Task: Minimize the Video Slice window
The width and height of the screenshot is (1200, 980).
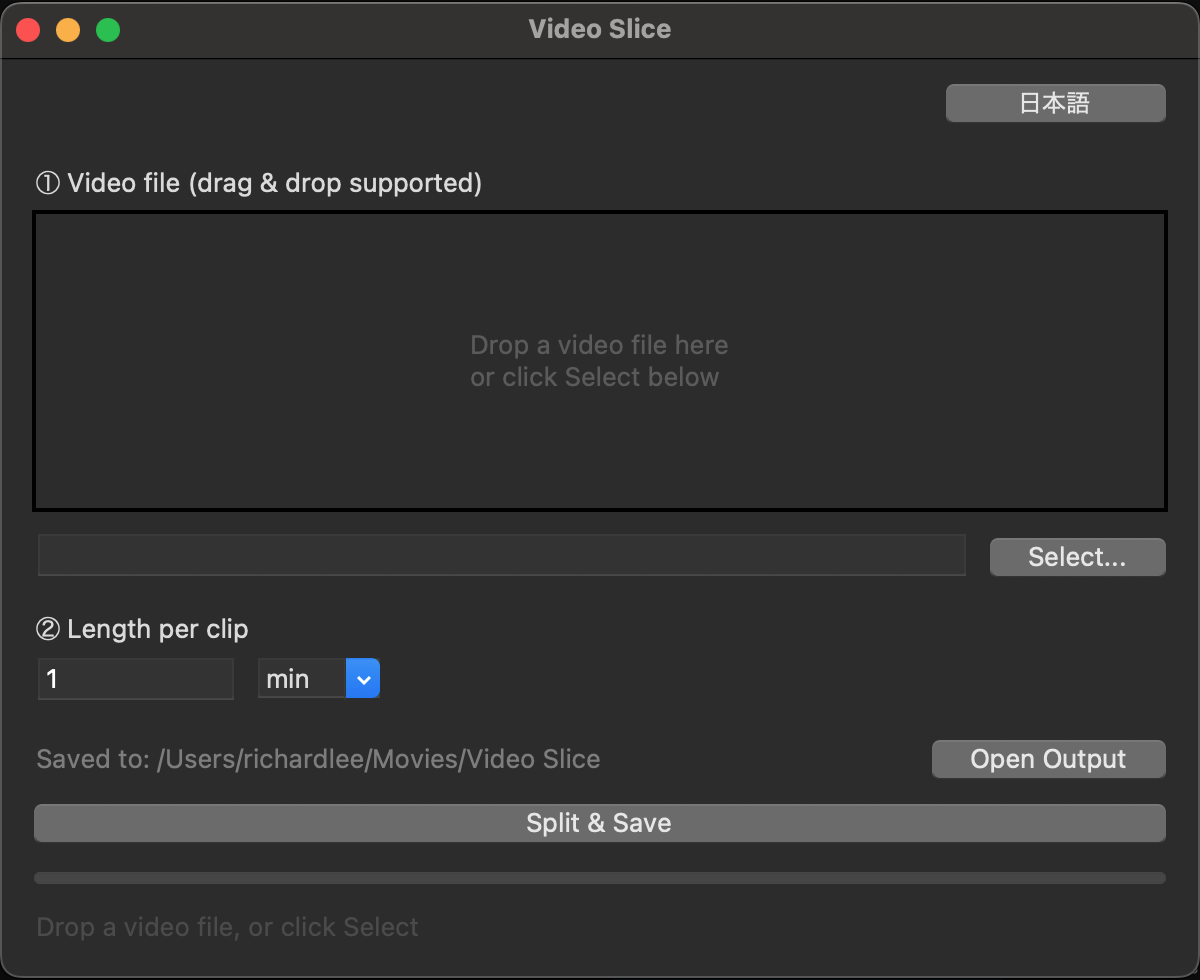Action: [x=68, y=29]
